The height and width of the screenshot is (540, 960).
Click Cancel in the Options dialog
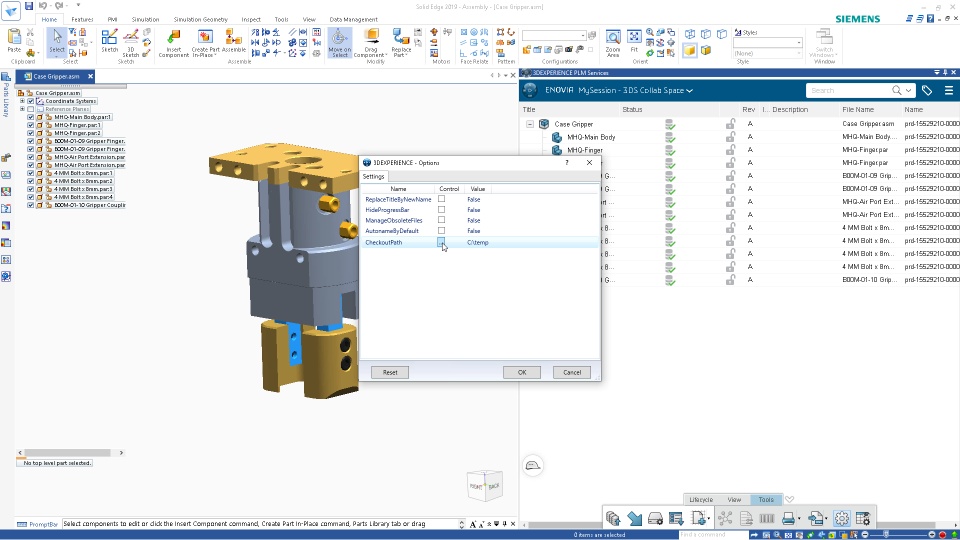point(572,372)
